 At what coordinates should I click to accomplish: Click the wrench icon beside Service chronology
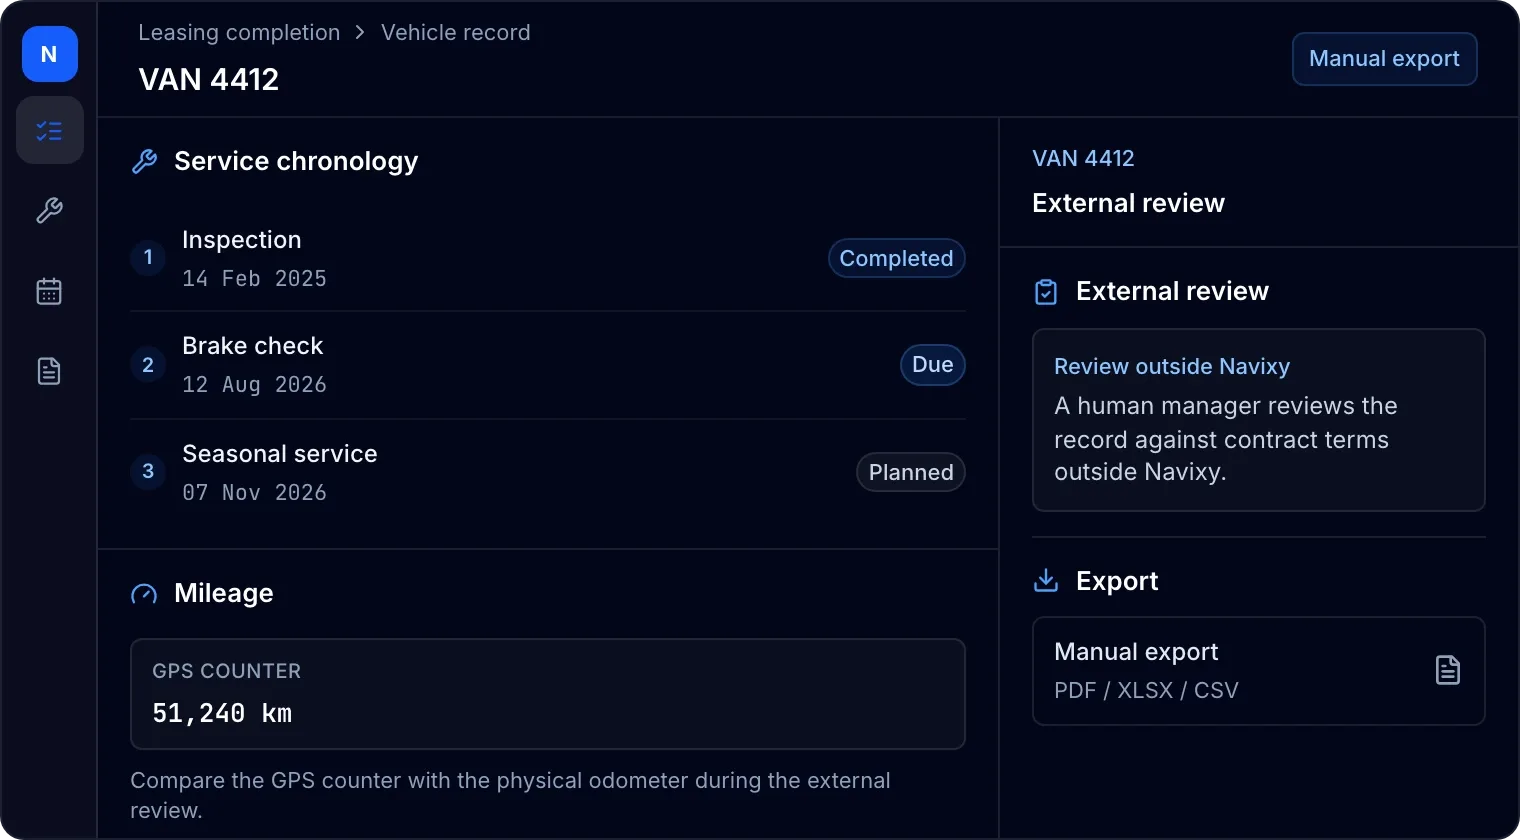[x=145, y=161]
